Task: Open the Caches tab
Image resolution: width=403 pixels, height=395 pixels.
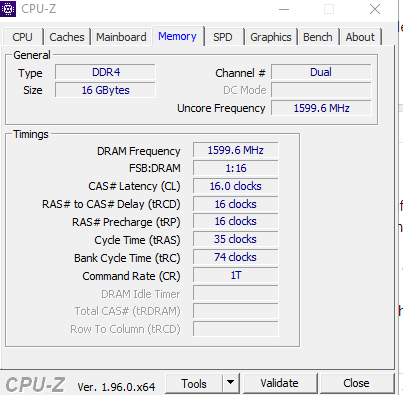Action: pyautogui.click(x=67, y=37)
